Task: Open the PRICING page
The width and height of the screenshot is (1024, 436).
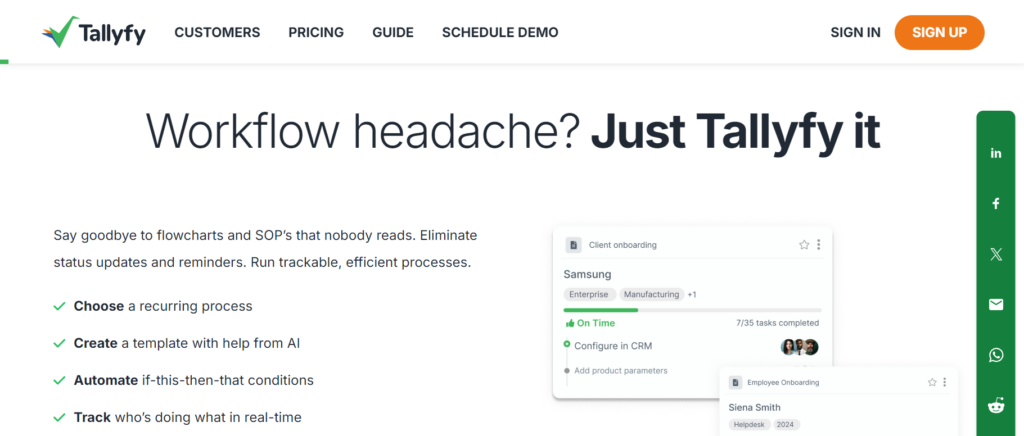Action: tap(316, 33)
